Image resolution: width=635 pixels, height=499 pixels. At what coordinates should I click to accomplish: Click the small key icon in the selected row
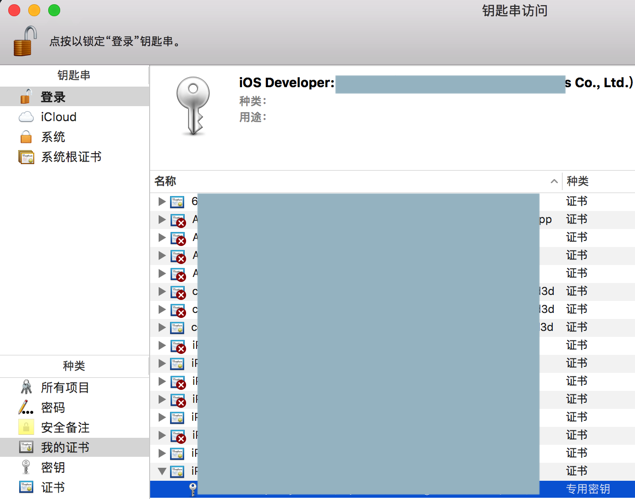193,489
